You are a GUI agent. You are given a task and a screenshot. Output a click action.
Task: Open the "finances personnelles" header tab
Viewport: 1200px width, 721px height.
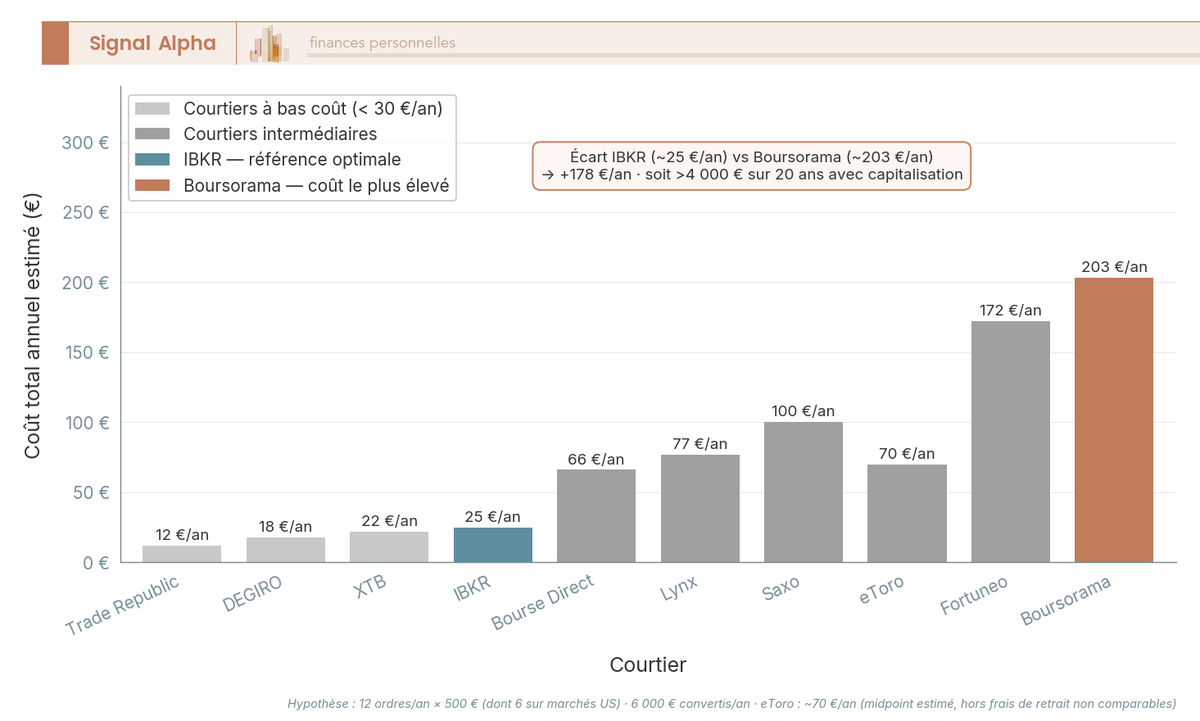(x=380, y=43)
